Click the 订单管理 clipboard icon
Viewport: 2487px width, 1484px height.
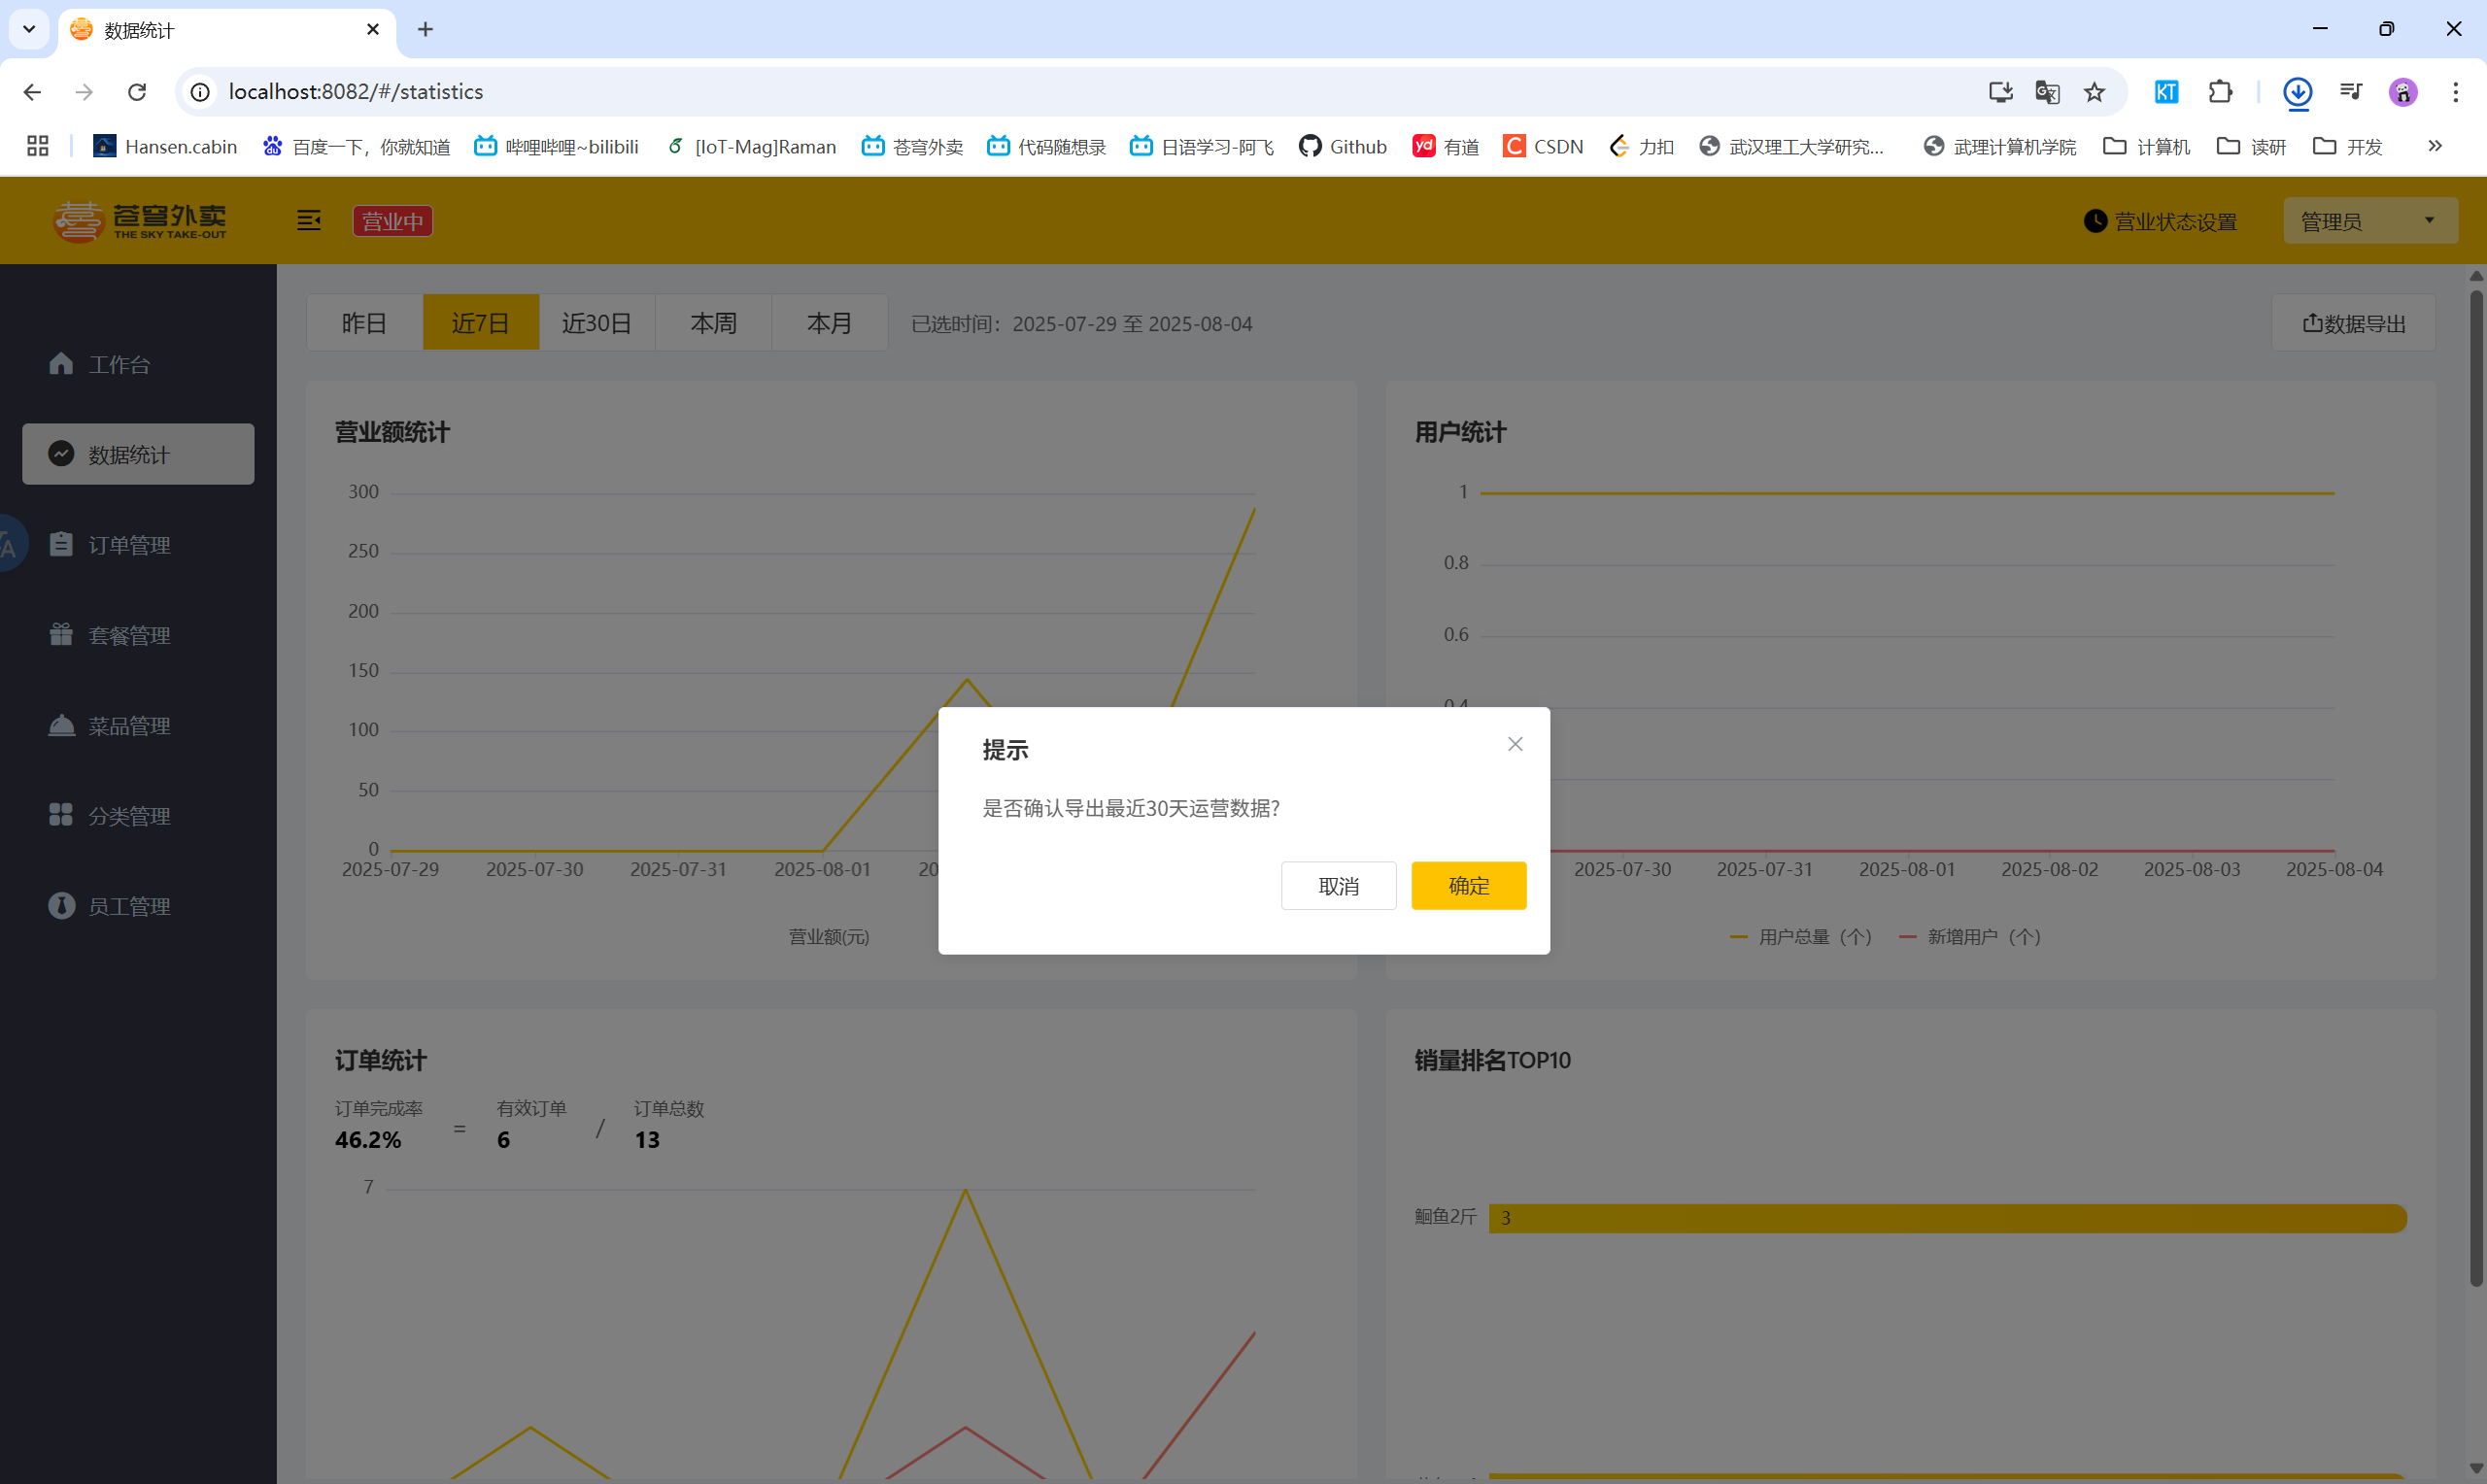(x=61, y=544)
